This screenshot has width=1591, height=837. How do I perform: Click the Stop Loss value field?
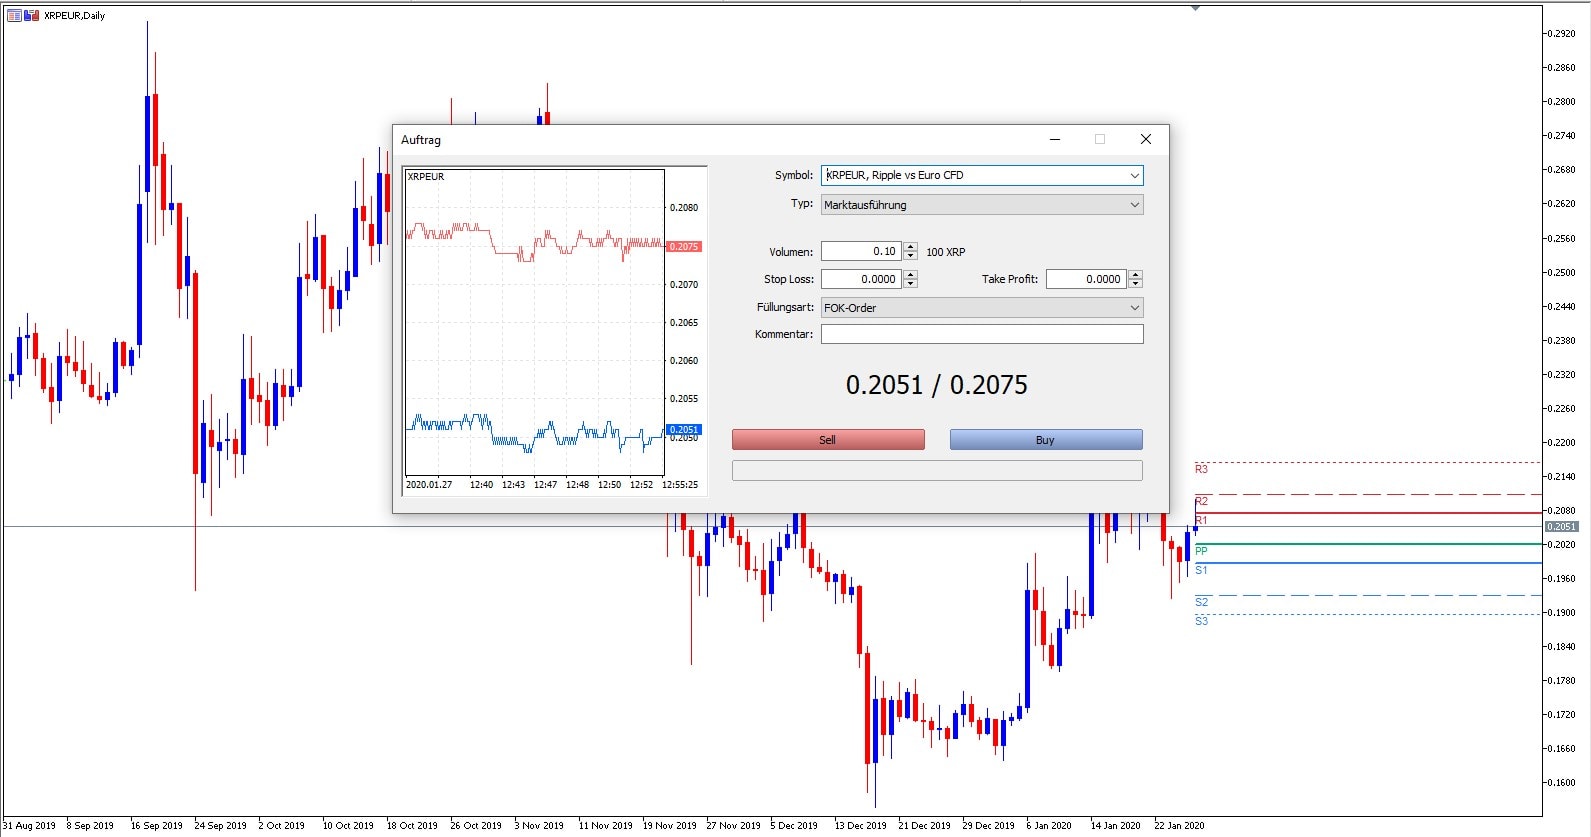coord(860,280)
